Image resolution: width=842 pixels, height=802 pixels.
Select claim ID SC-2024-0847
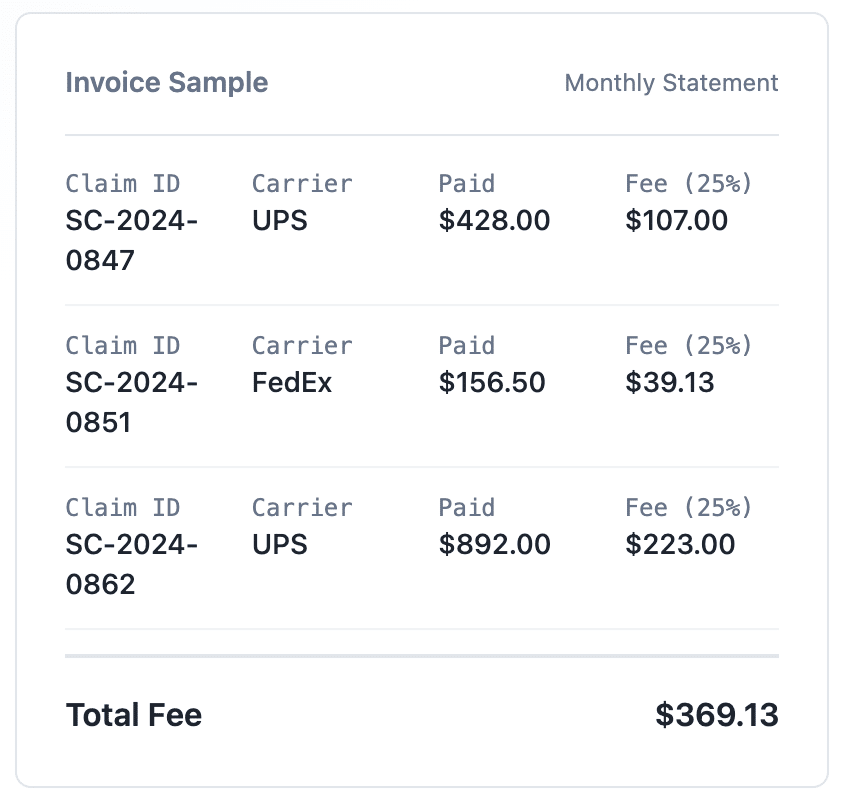coord(131,240)
